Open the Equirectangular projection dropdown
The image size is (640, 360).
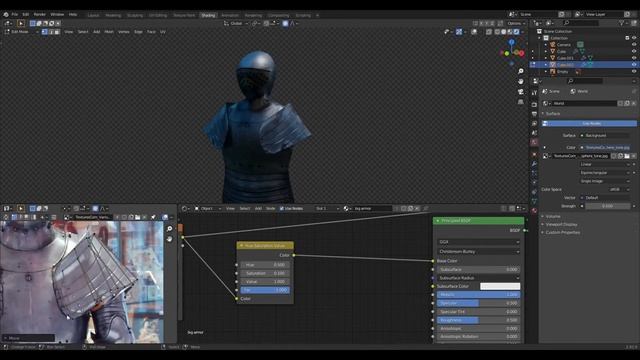[605, 173]
